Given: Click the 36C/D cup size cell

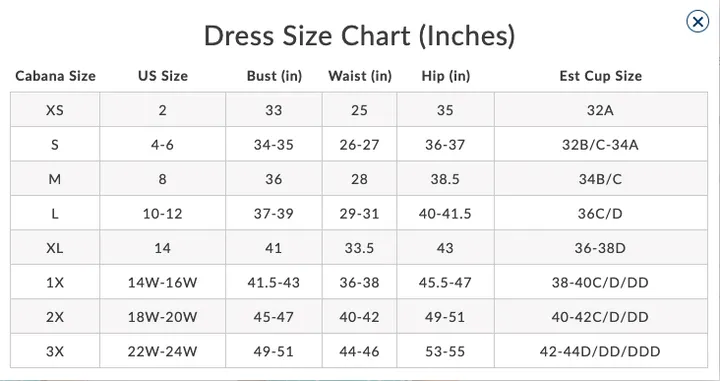Looking at the screenshot, I should pos(601,213).
